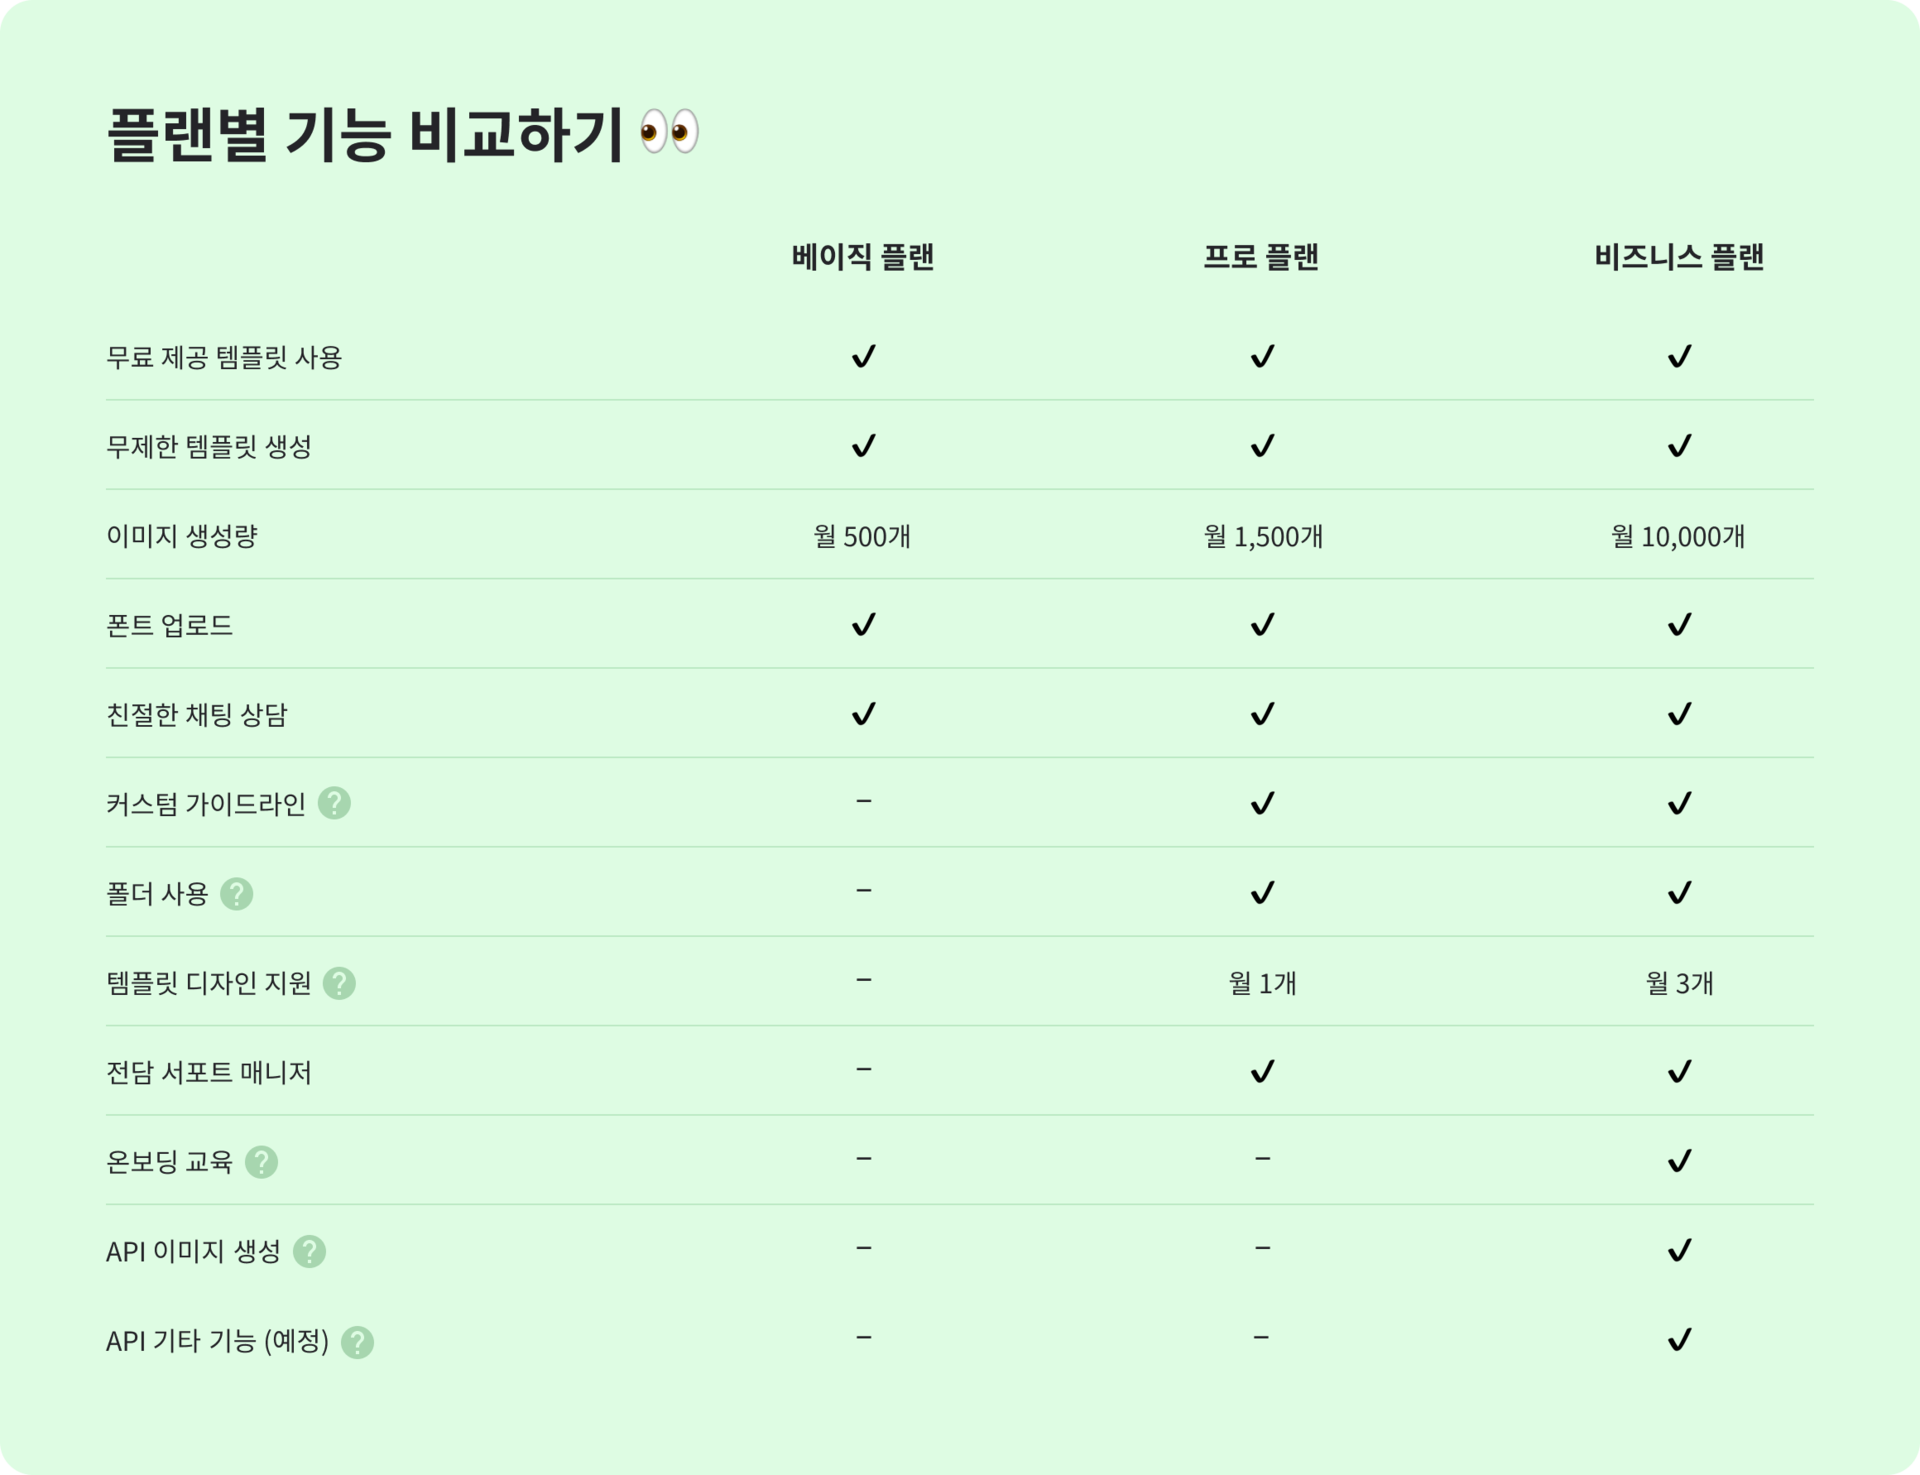Open the 온보딩 교육 help tooltip icon
1920x1475 pixels.
pyautogui.click(x=262, y=1162)
